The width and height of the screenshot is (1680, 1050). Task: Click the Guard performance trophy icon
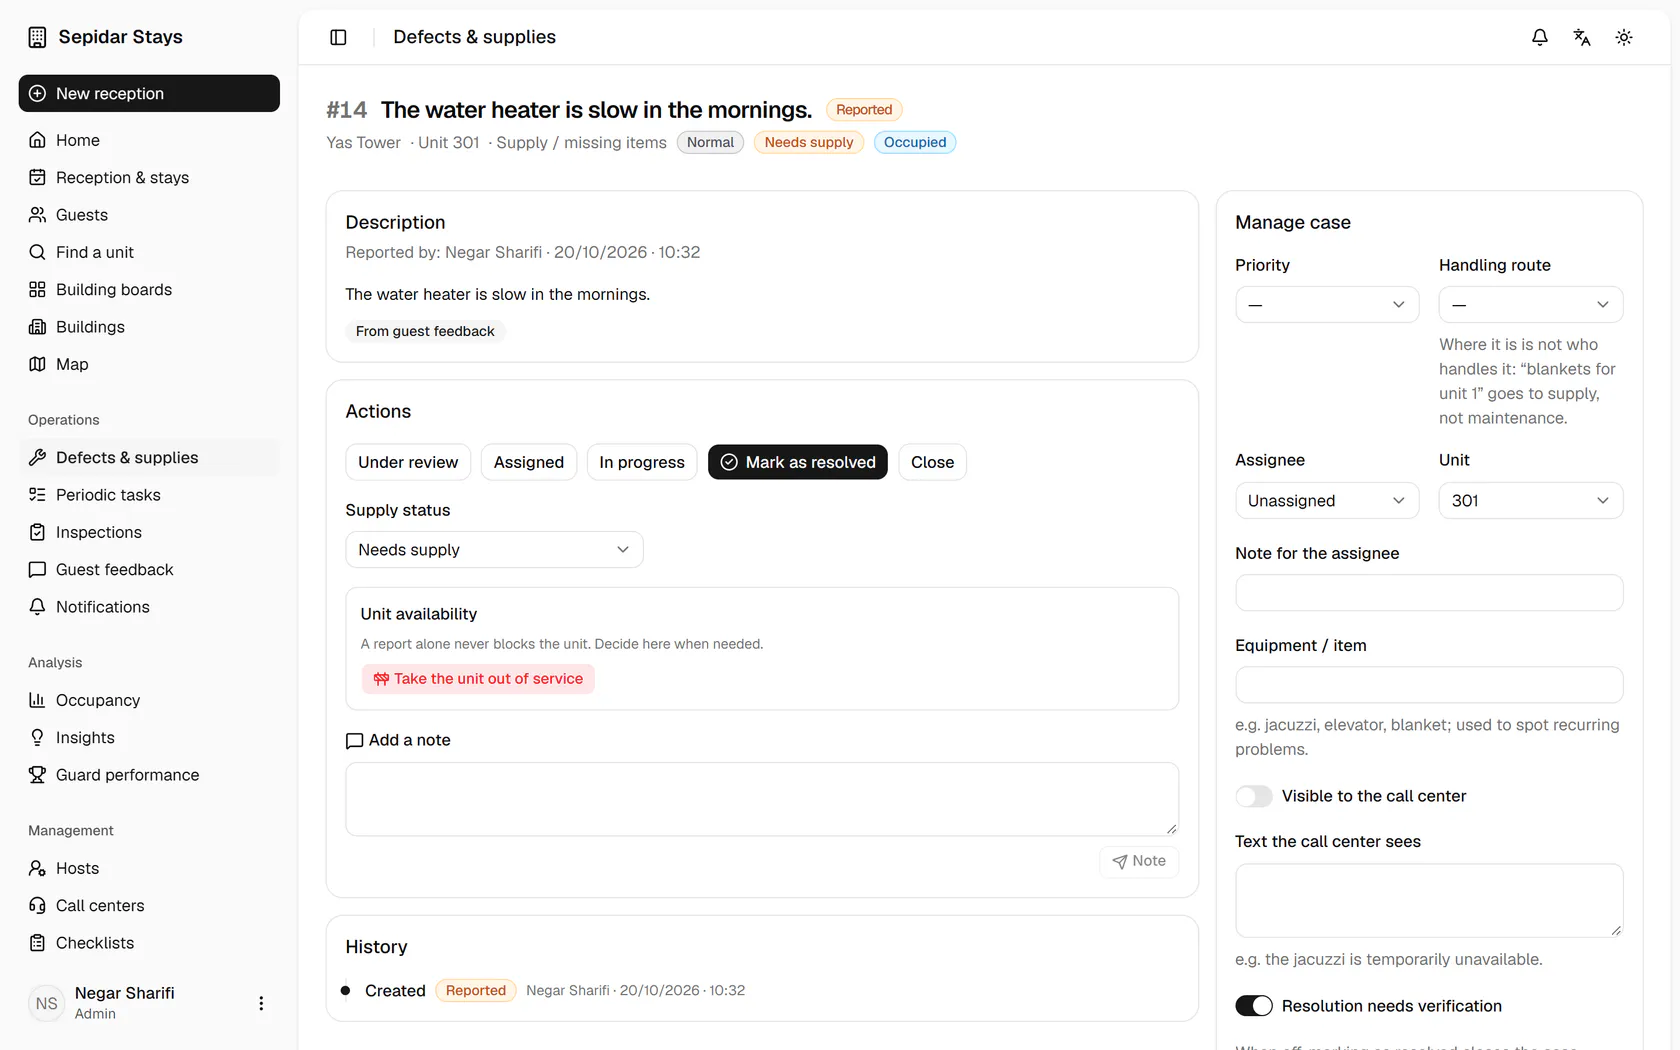tap(37, 775)
